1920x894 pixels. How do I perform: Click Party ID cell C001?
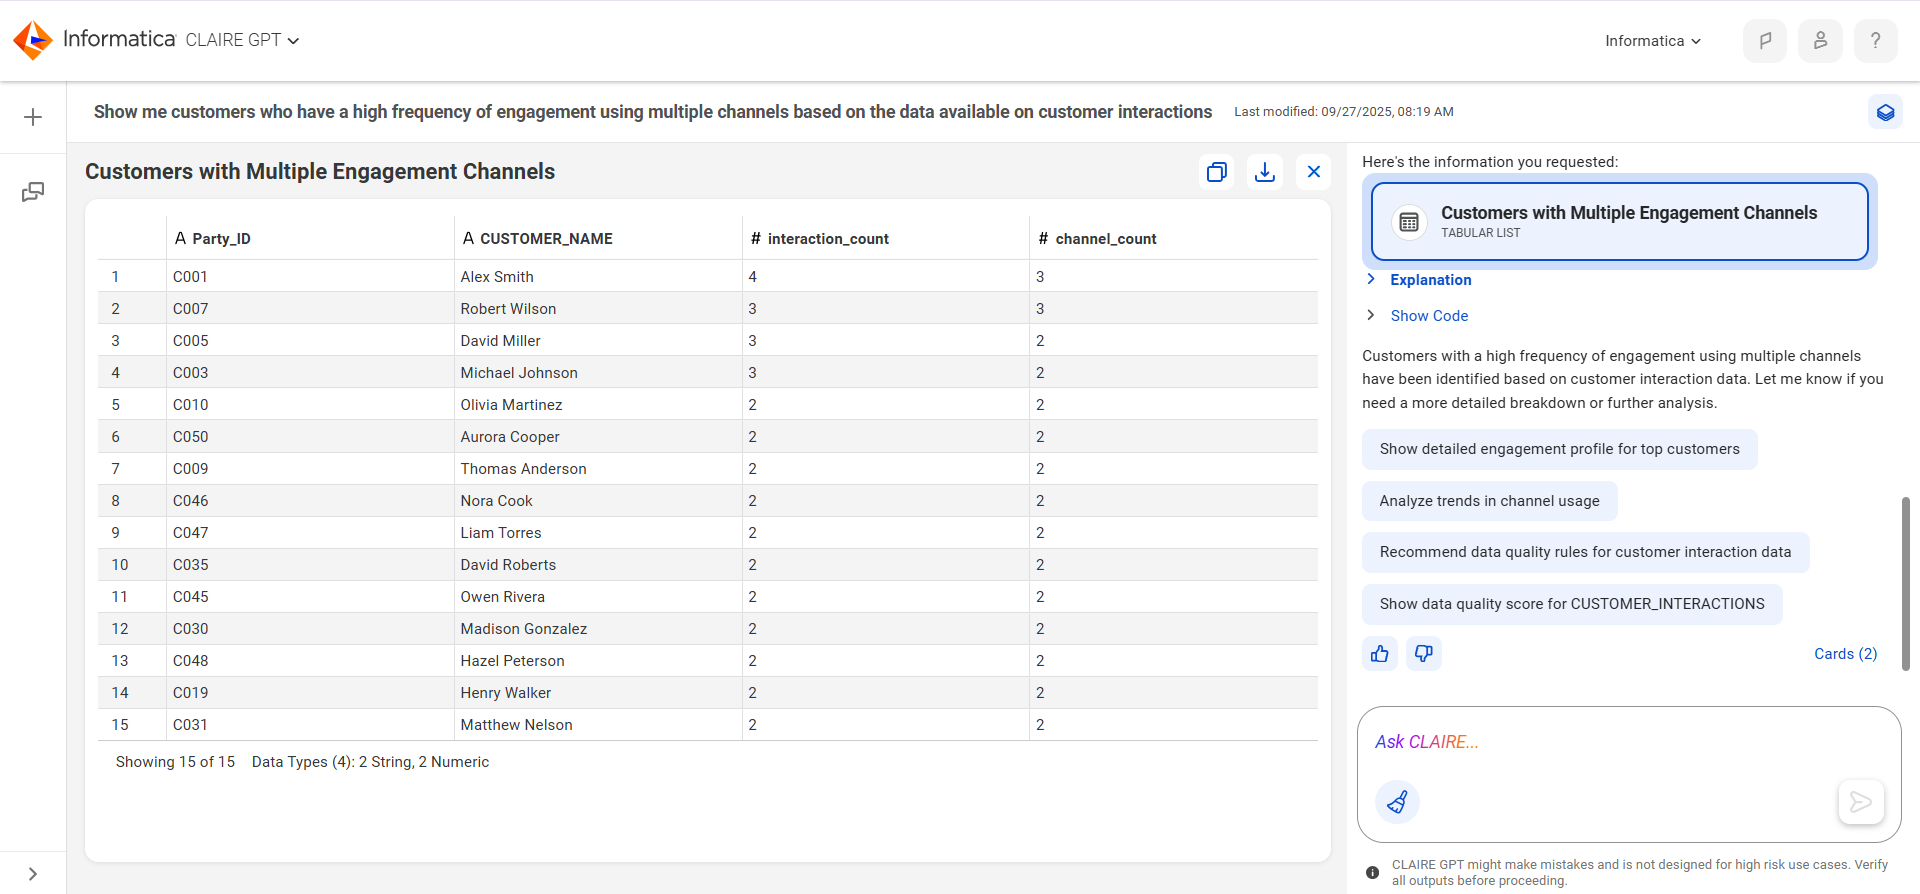pyautogui.click(x=310, y=277)
